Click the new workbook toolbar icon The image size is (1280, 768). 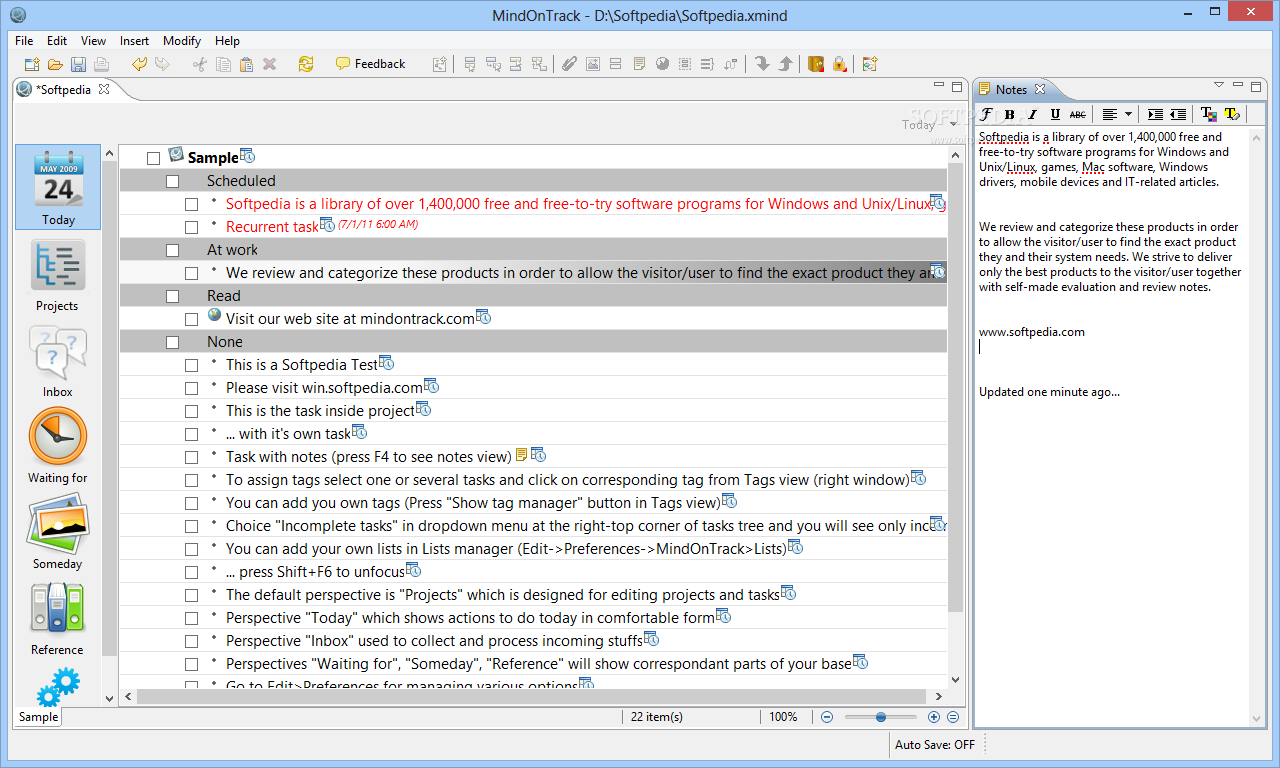click(x=32, y=64)
